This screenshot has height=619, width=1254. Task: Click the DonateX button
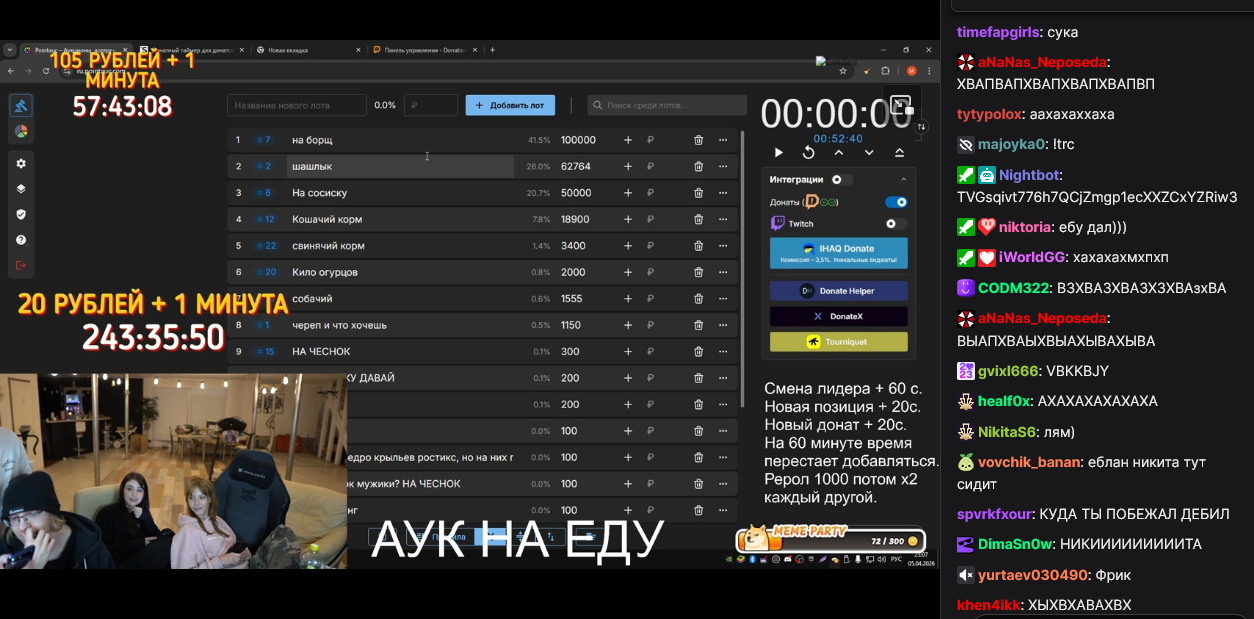pos(839,316)
